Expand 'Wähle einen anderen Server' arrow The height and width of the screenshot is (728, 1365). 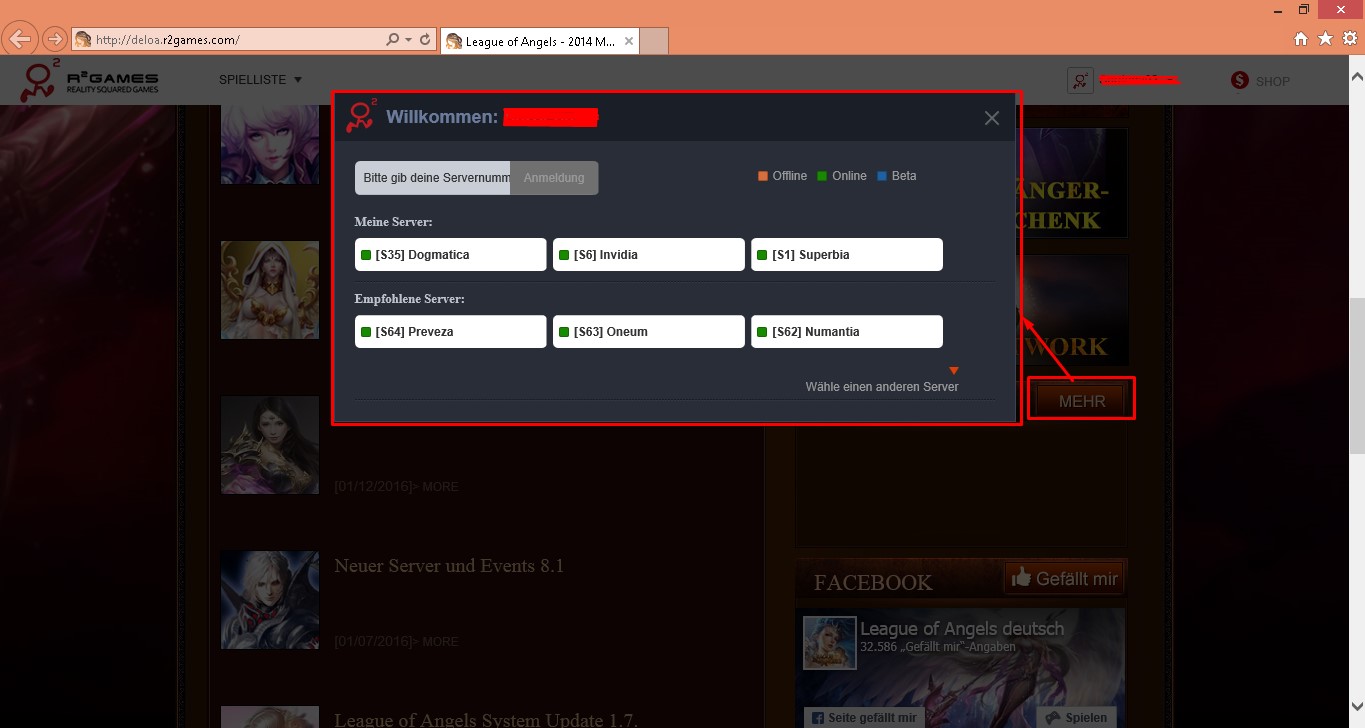pos(953,371)
